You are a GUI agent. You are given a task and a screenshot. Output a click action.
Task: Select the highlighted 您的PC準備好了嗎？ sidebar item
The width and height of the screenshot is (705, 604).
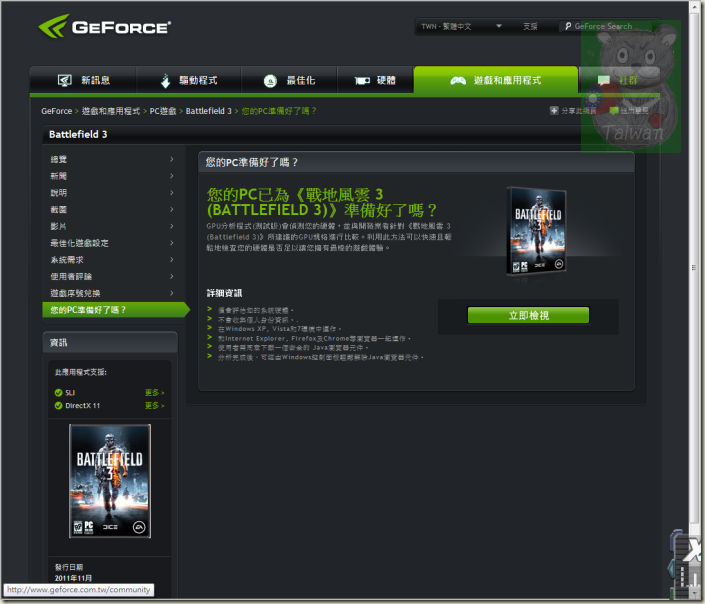[116, 310]
